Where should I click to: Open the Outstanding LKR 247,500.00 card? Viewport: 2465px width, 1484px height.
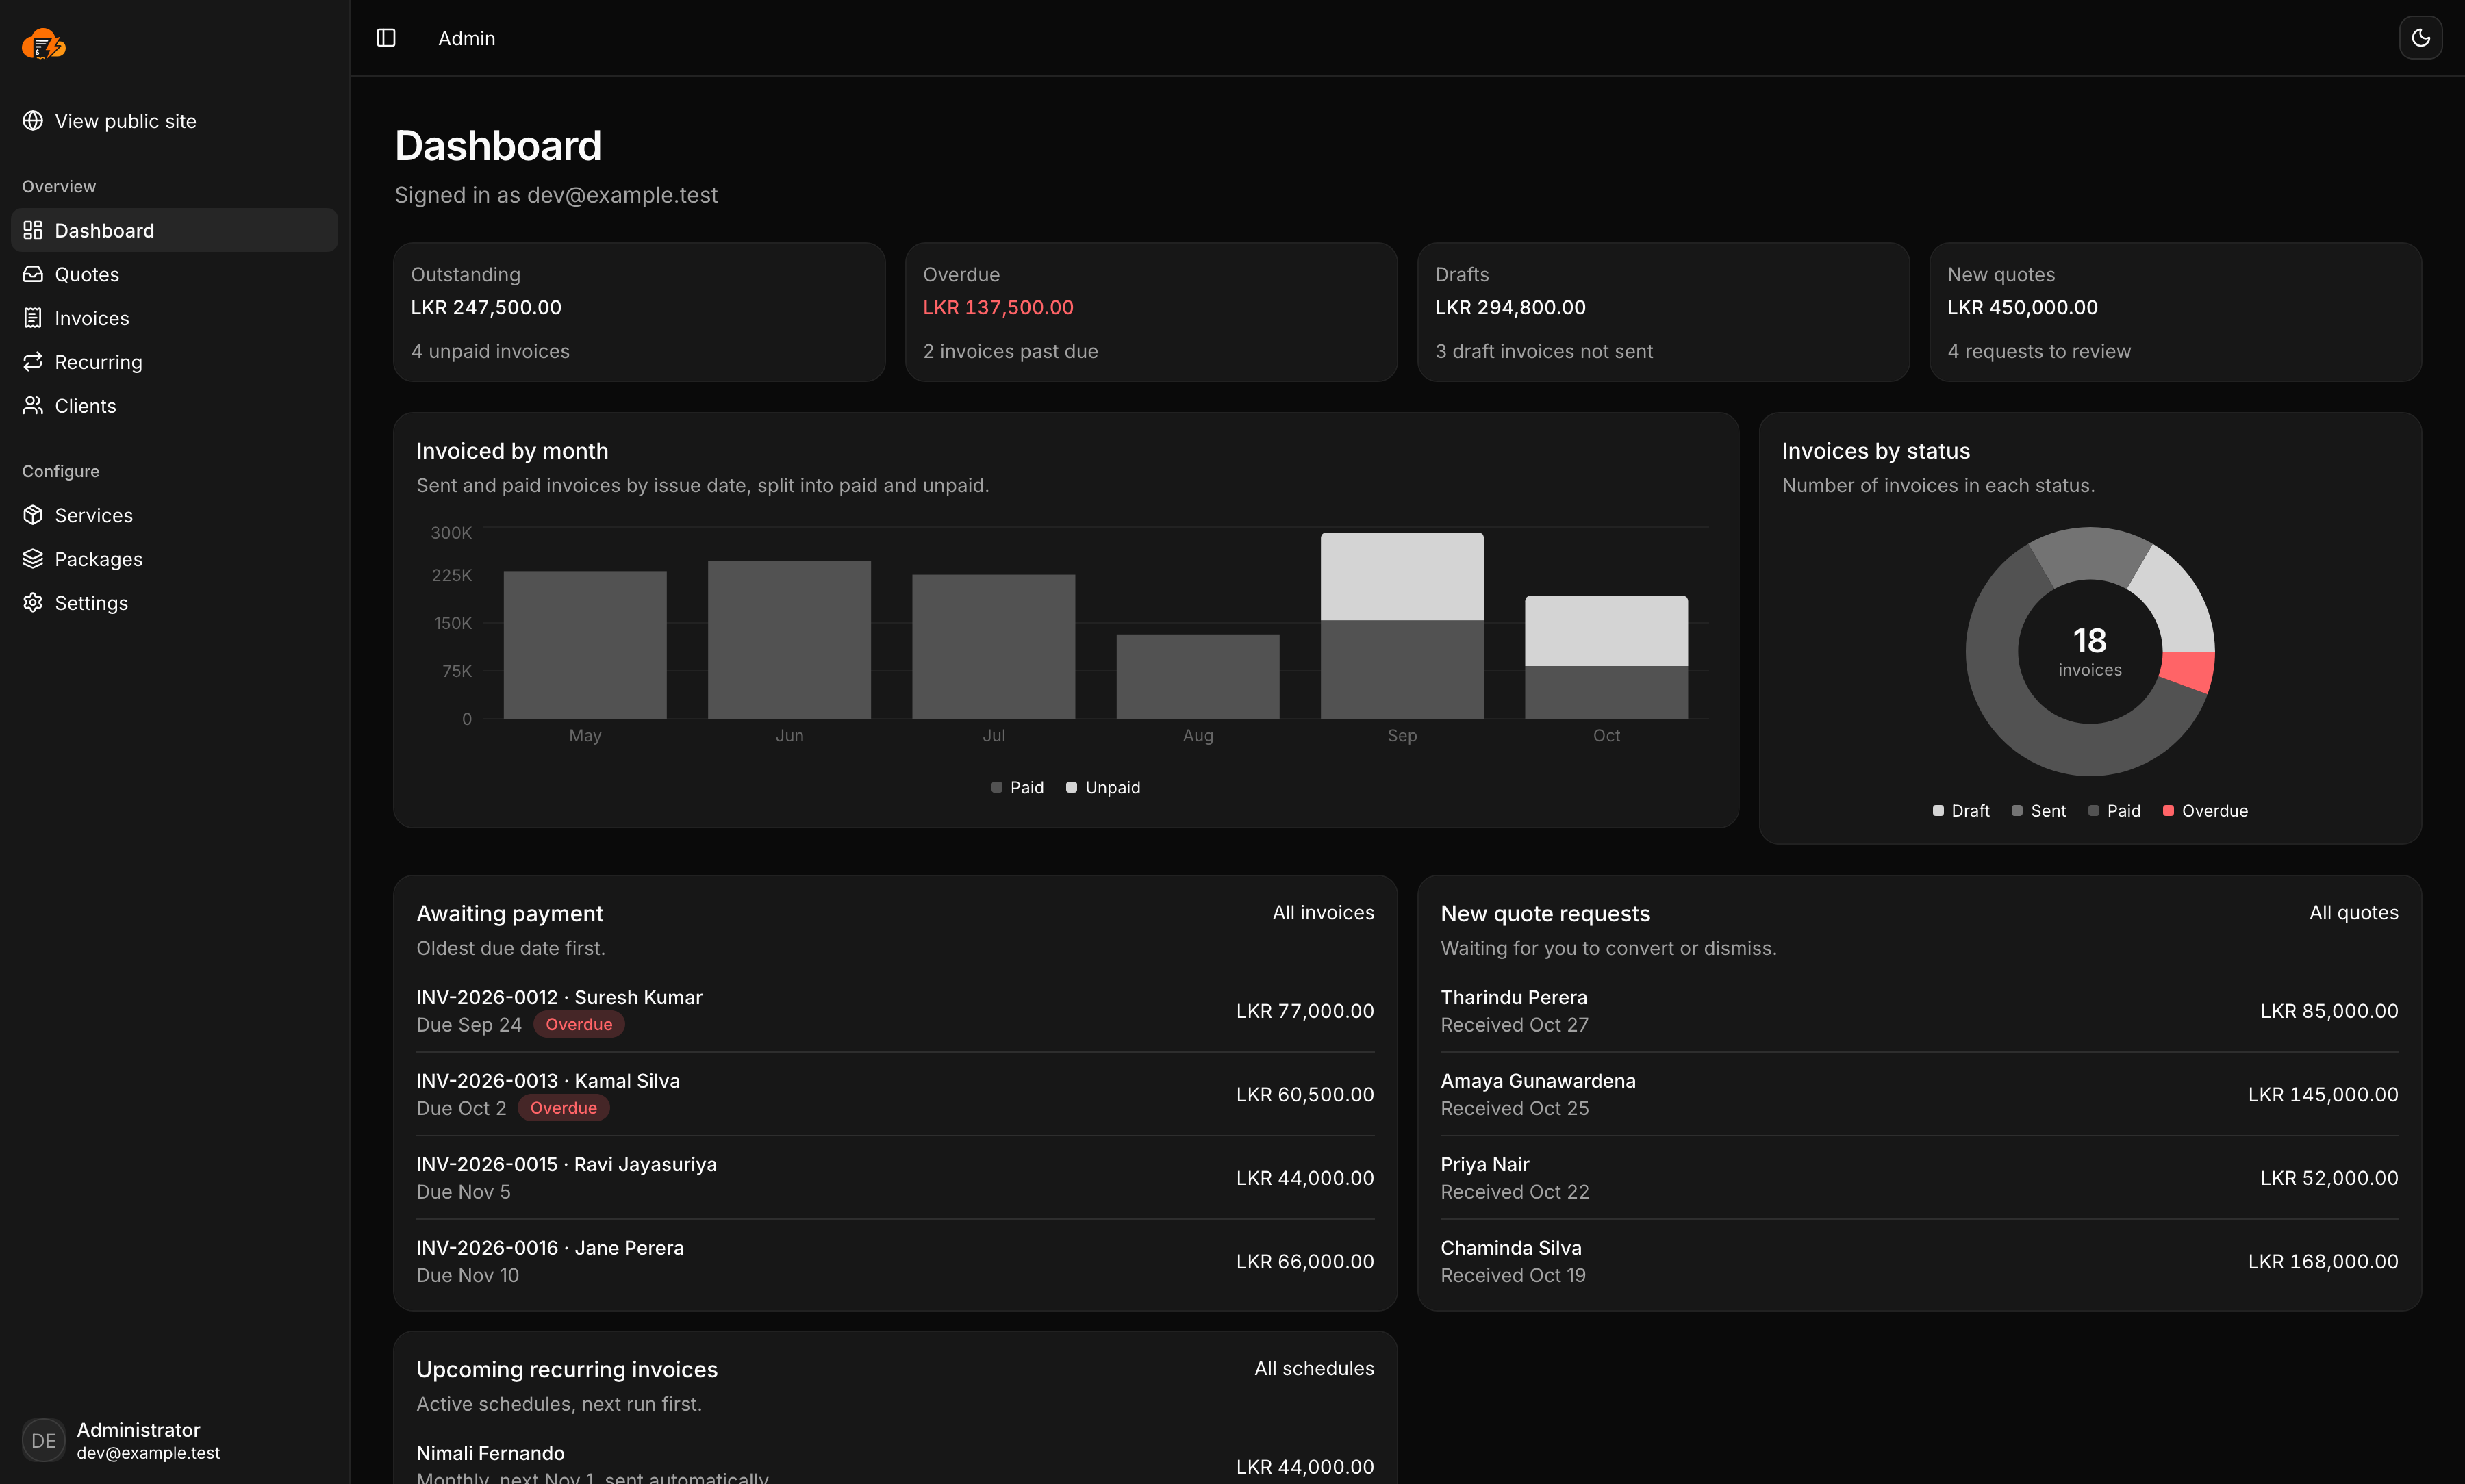coord(639,312)
